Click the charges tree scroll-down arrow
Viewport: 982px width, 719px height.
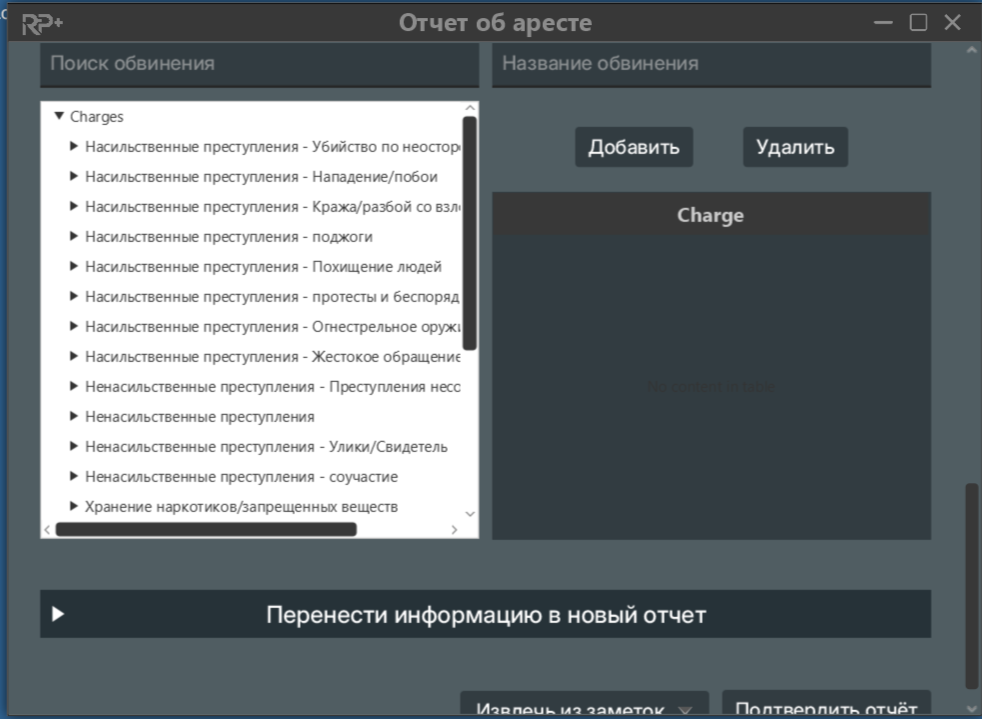tap(470, 514)
